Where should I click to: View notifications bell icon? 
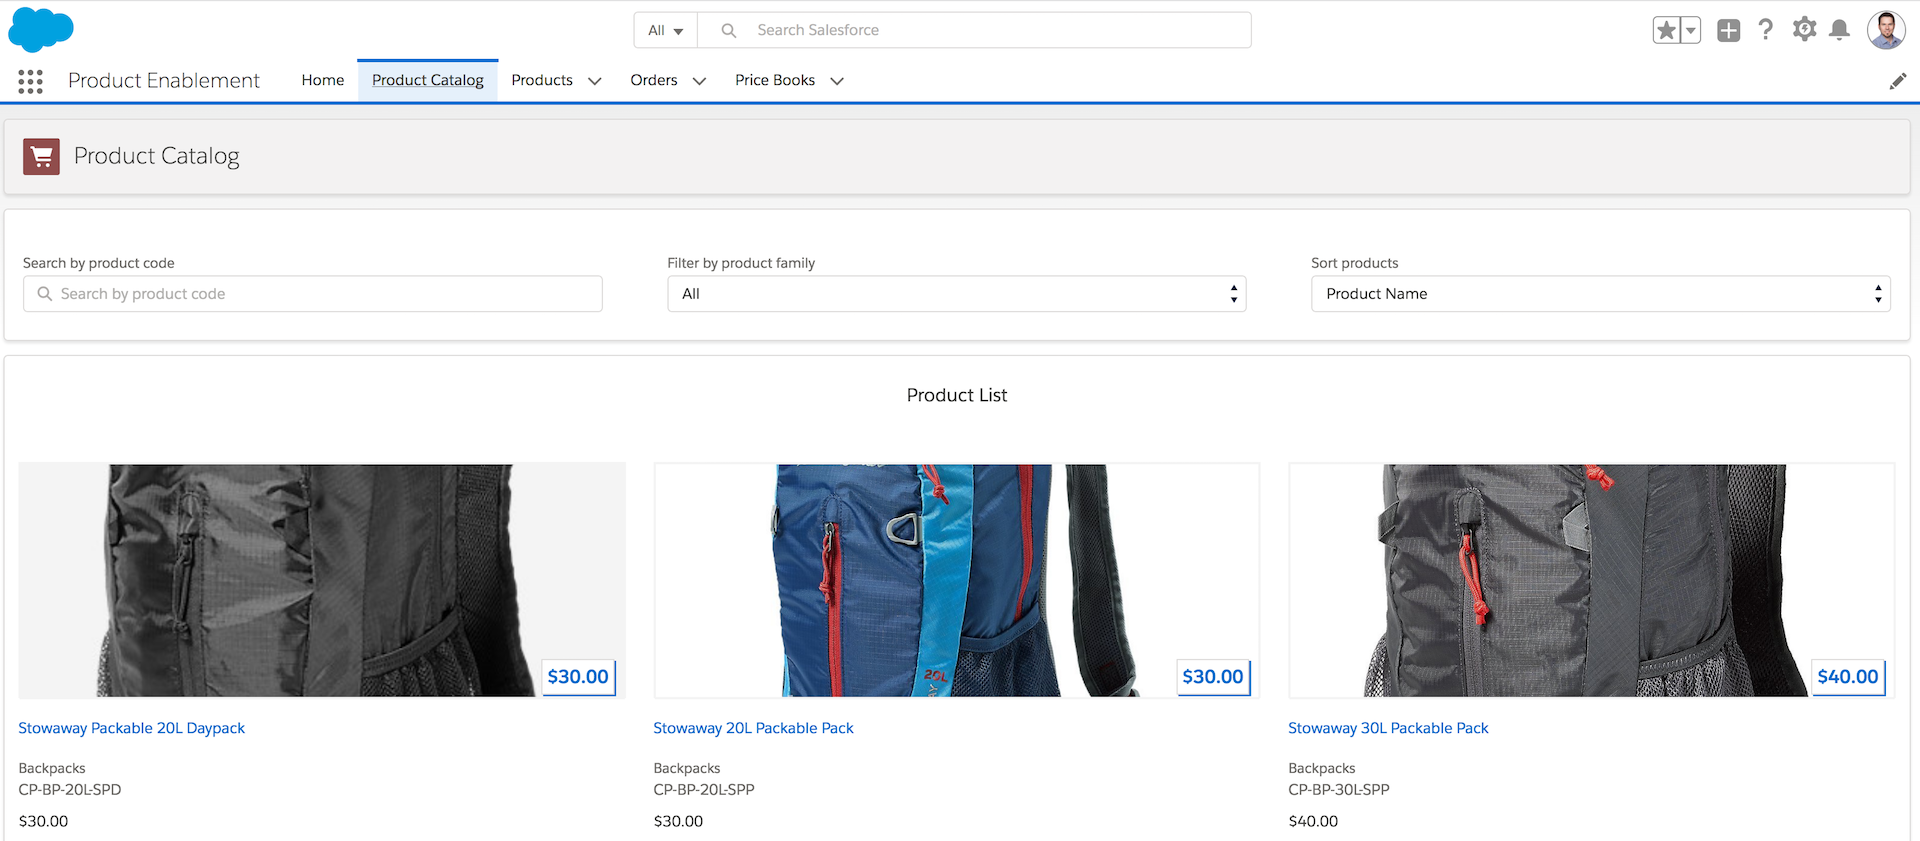[1839, 30]
